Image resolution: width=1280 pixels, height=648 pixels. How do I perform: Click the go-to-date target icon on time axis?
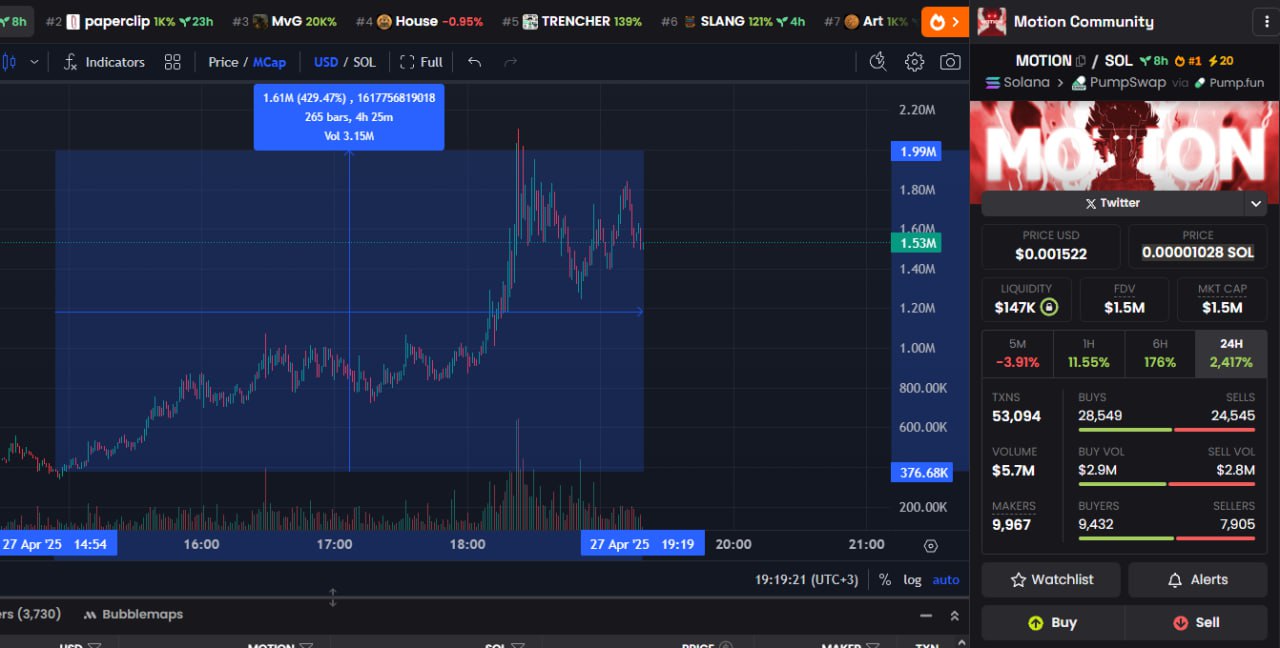pos(931,545)
